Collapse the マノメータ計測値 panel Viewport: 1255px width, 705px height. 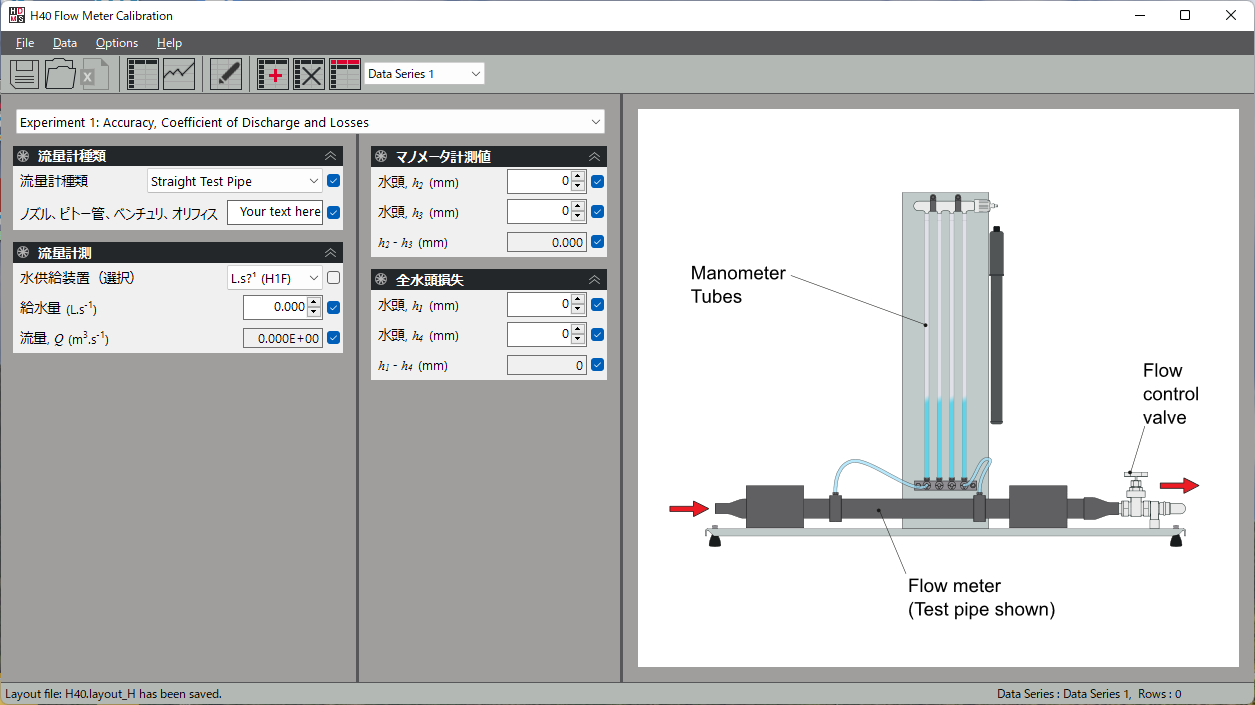594,156
